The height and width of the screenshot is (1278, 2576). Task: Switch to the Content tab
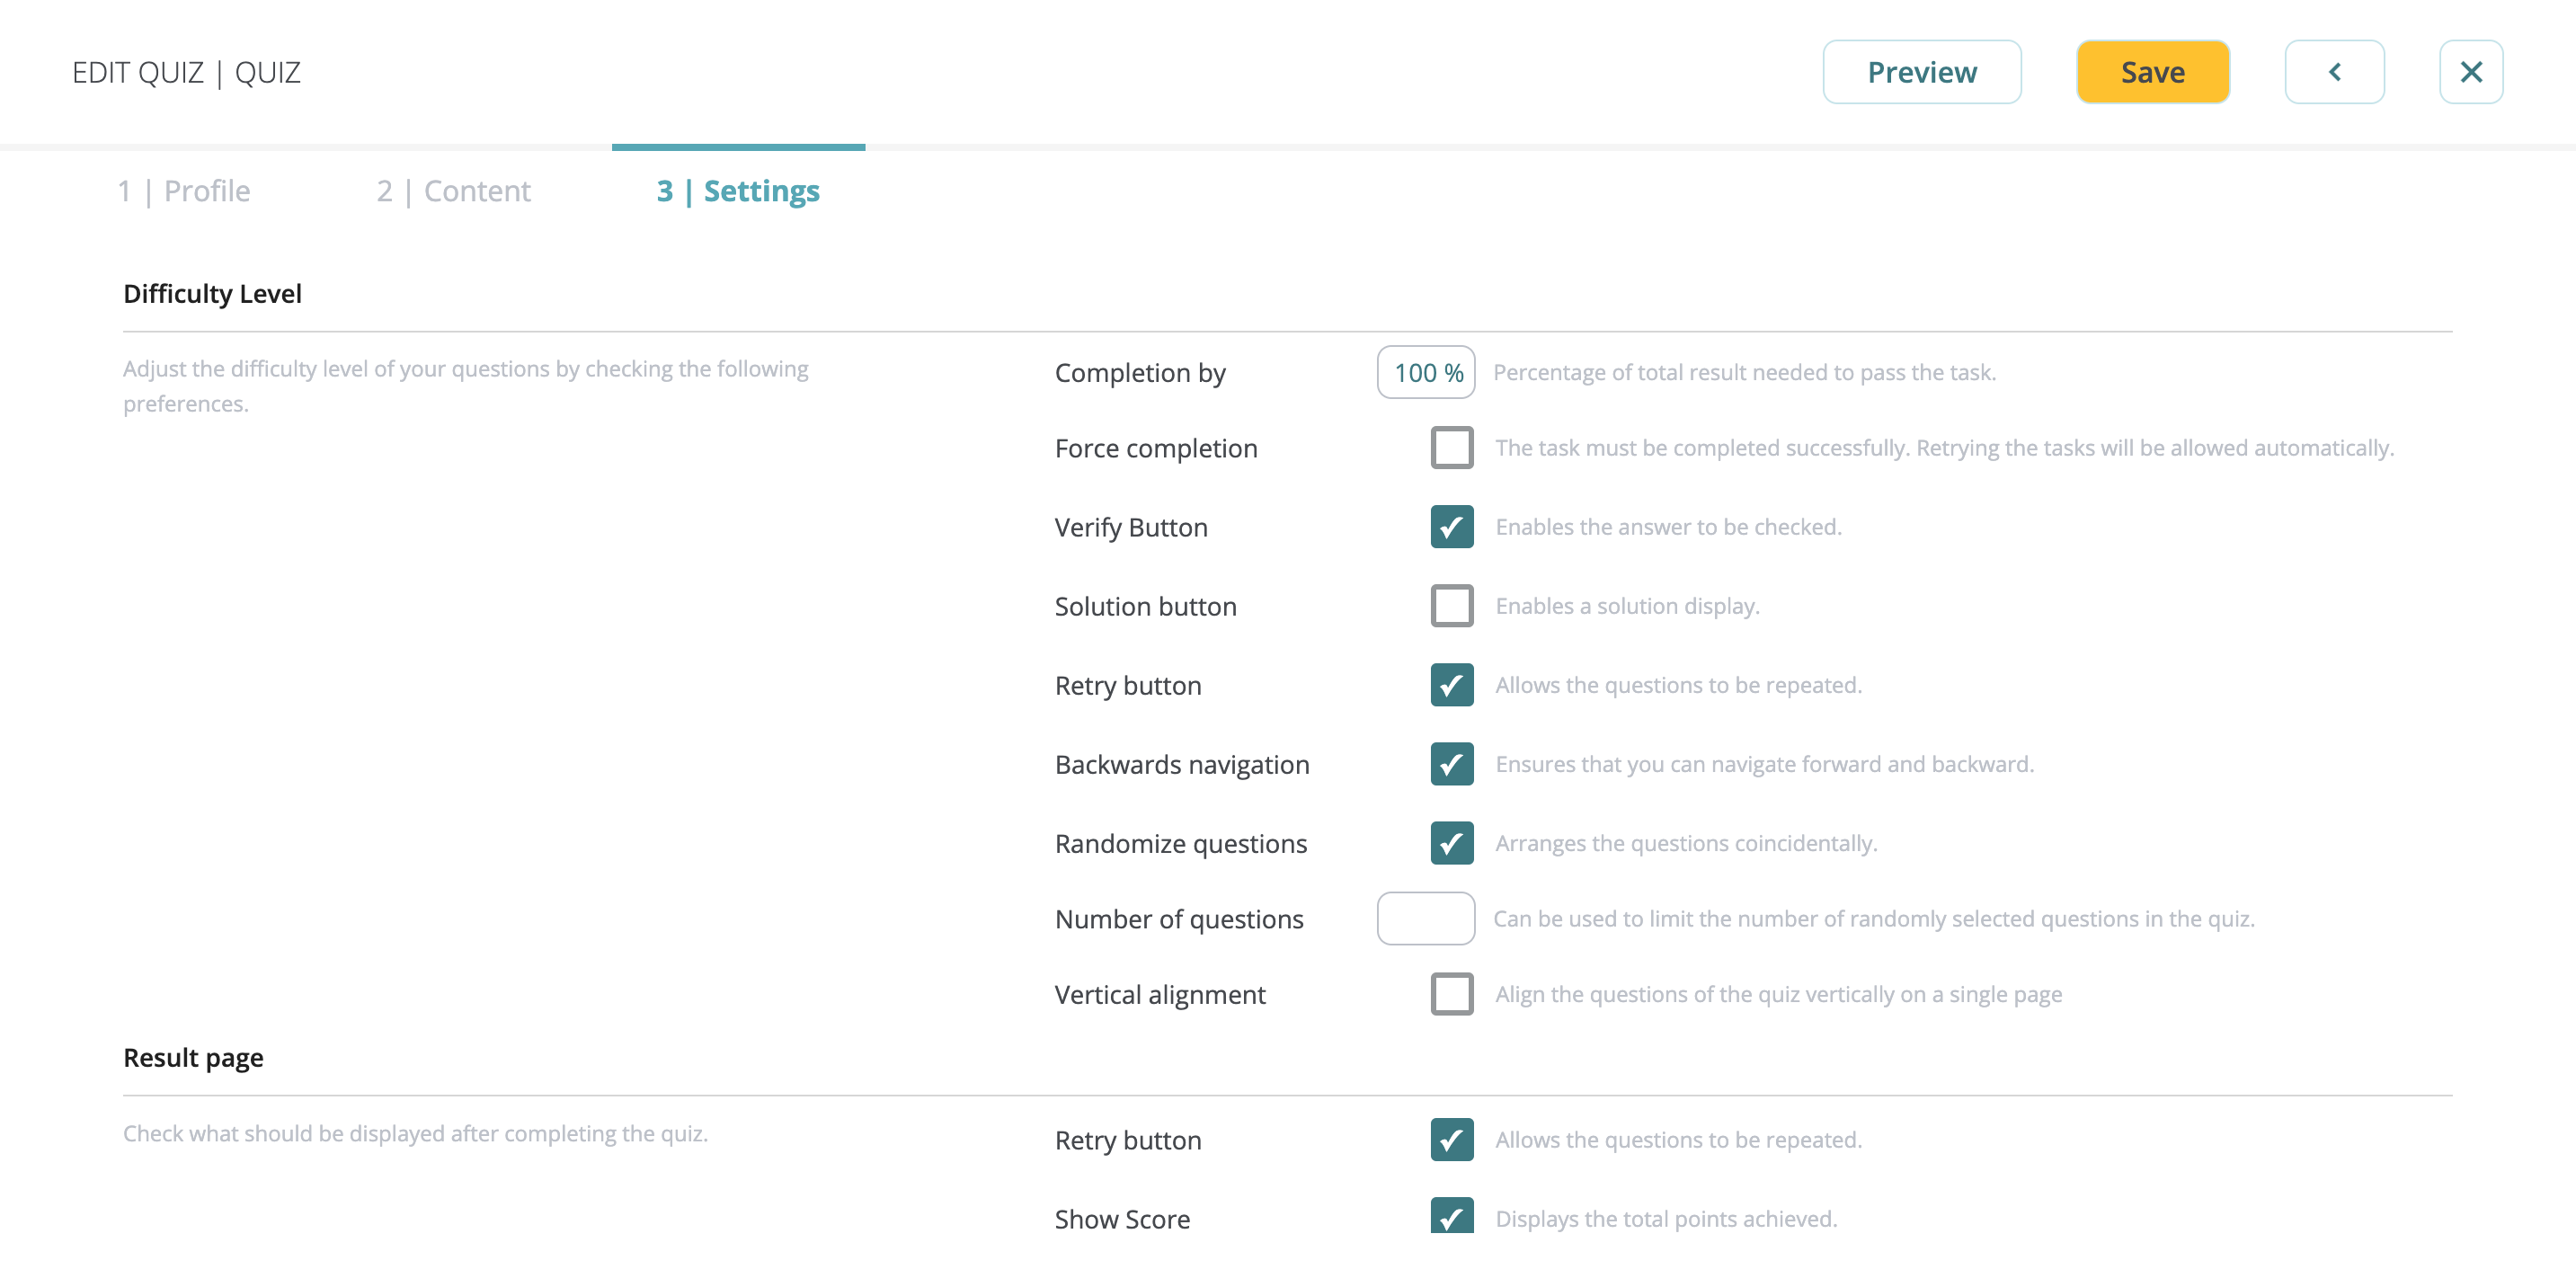(x=454, y=191)
